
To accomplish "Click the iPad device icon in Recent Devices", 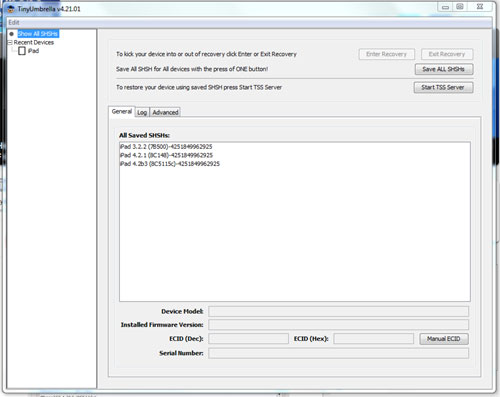I will (x=22, y=51).
